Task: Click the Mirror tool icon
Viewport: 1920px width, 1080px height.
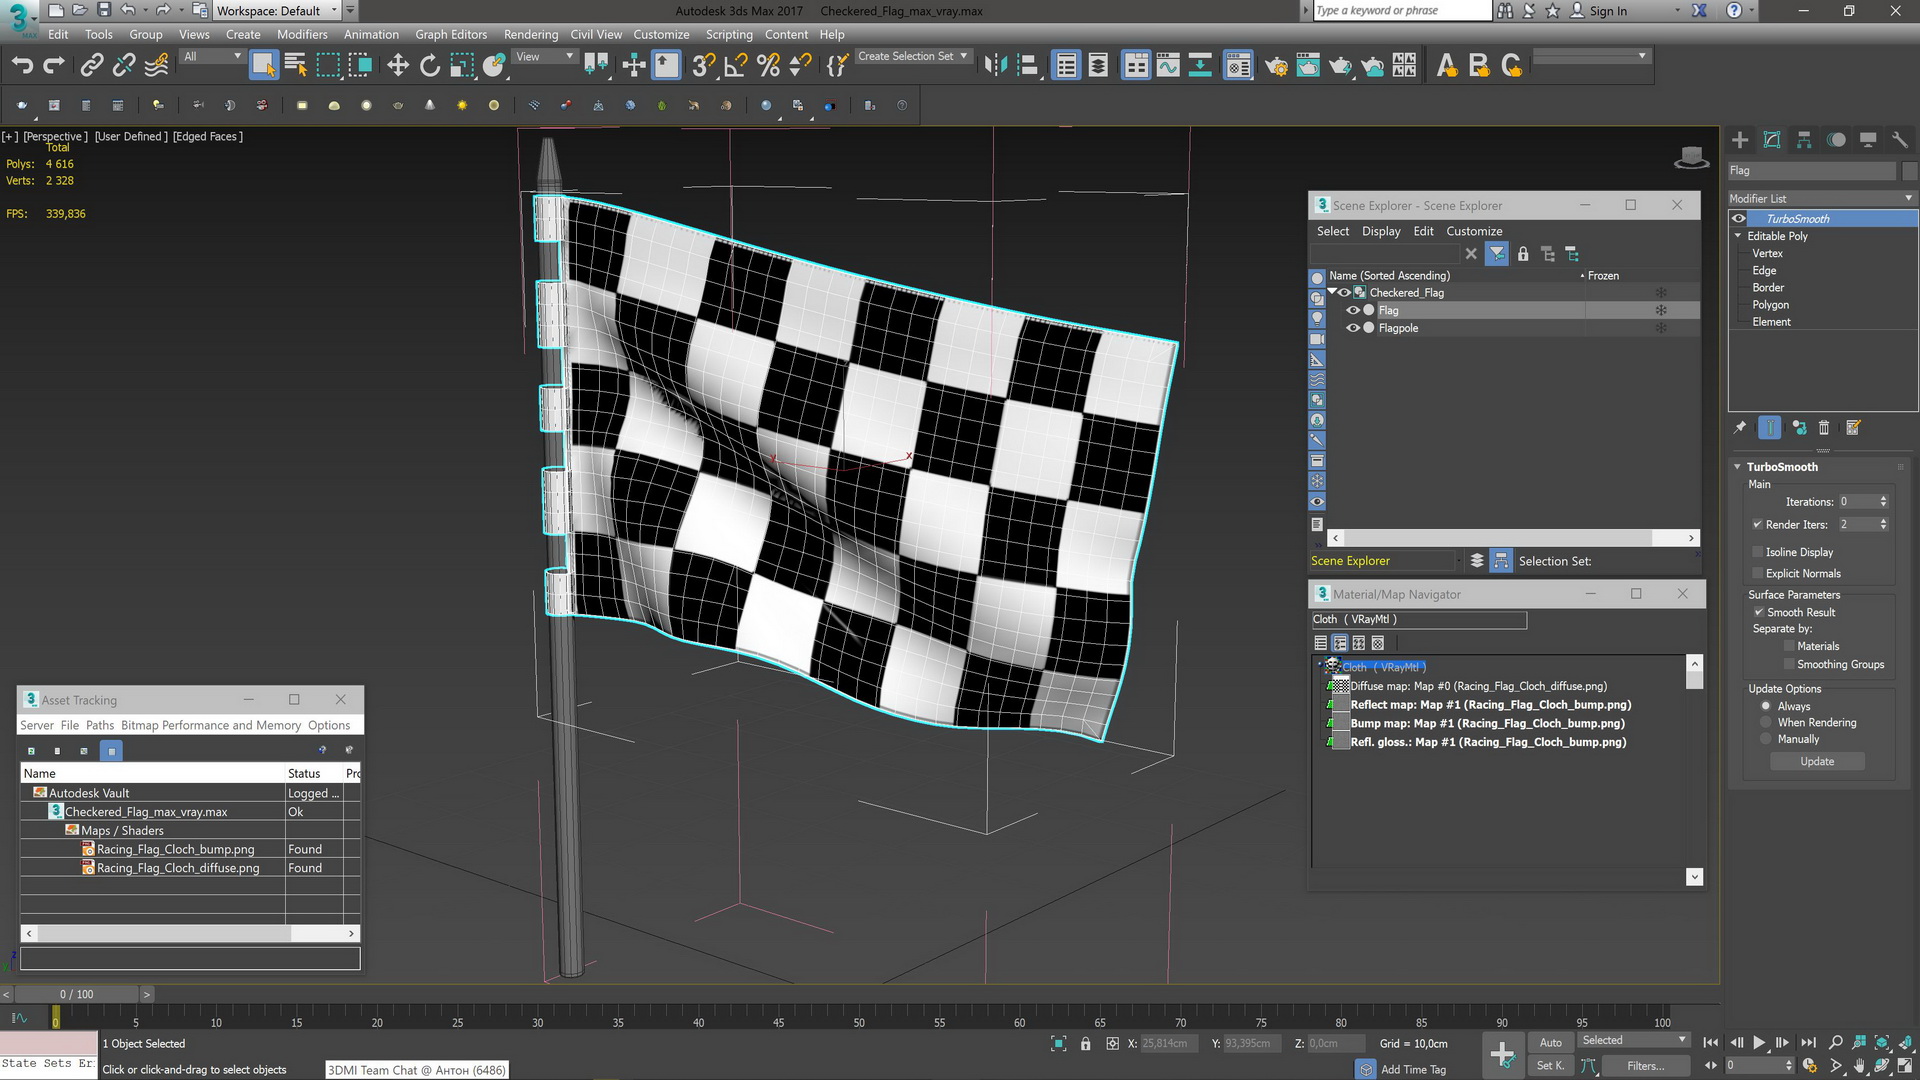Action: 995,66
